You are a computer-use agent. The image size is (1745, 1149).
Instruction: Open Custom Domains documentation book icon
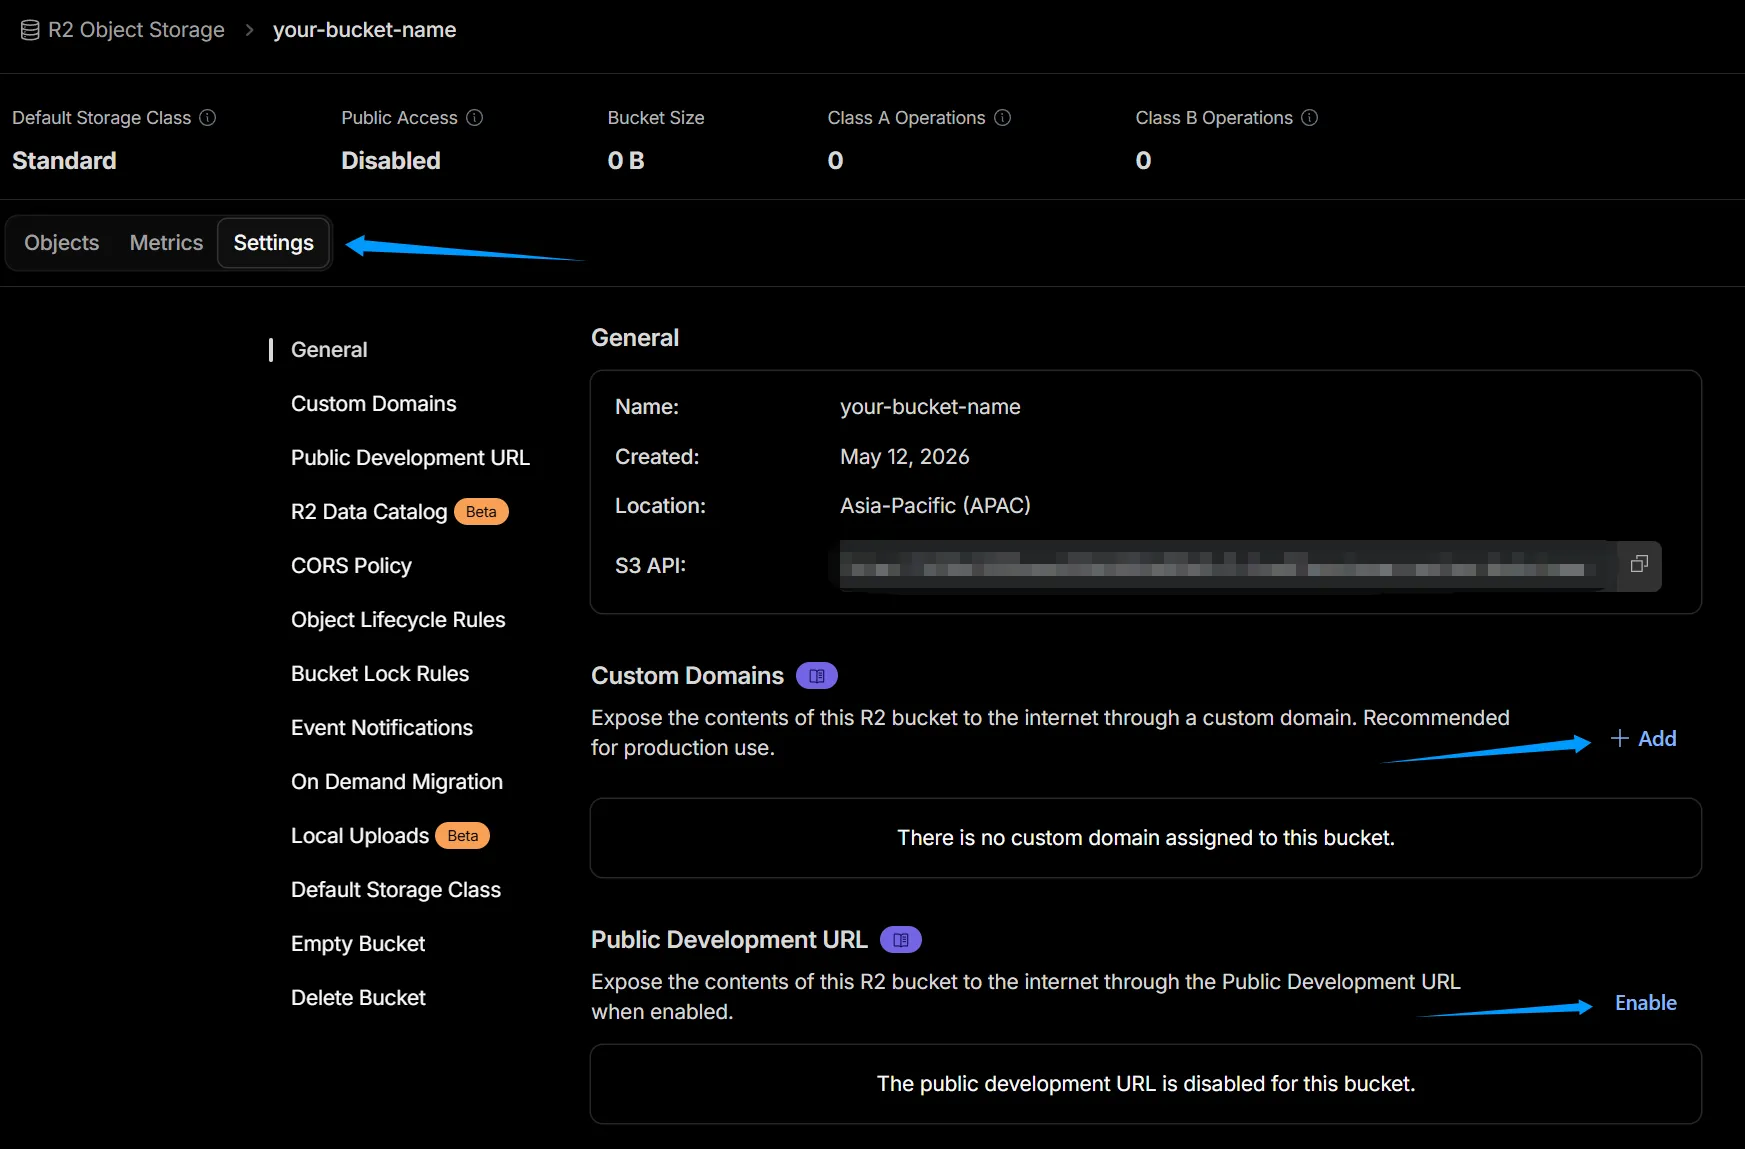click(817, 676)
